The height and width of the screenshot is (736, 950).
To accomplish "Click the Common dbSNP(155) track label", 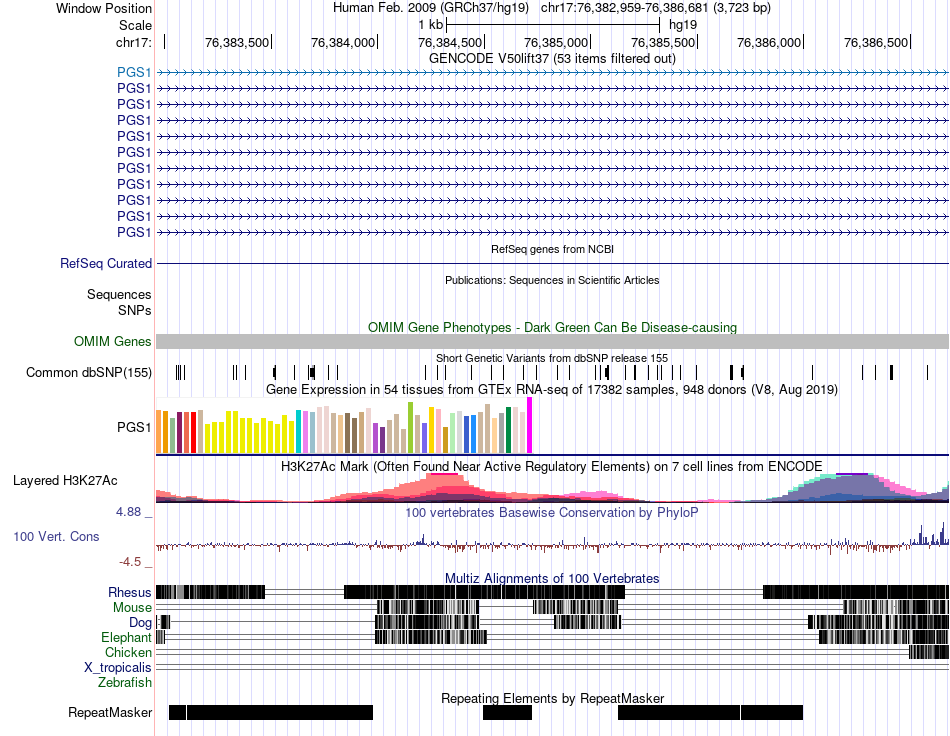I will click(88, 373).
